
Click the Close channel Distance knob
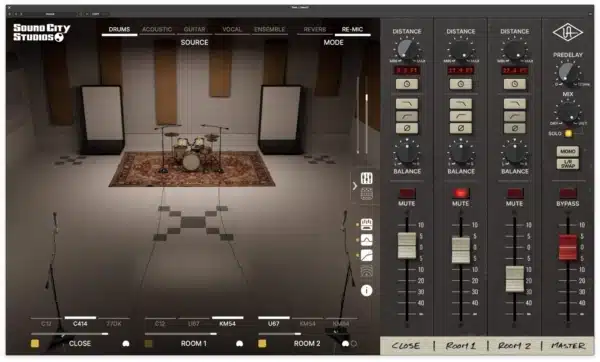(x=407, y=50)
